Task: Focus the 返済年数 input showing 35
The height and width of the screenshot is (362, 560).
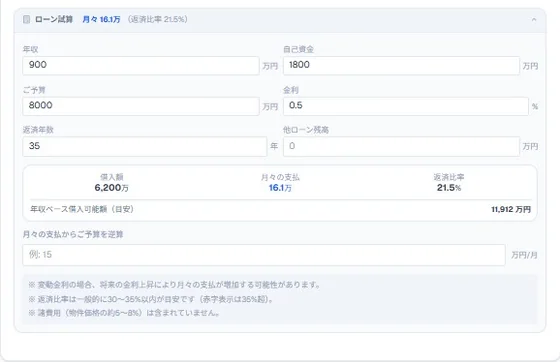Action: [x=145, y=146]
